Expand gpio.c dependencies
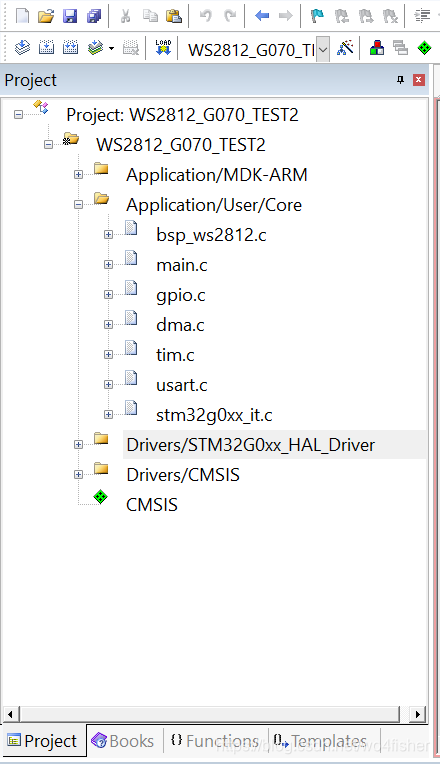Screen dimensions: 440x764 point(109,295)
